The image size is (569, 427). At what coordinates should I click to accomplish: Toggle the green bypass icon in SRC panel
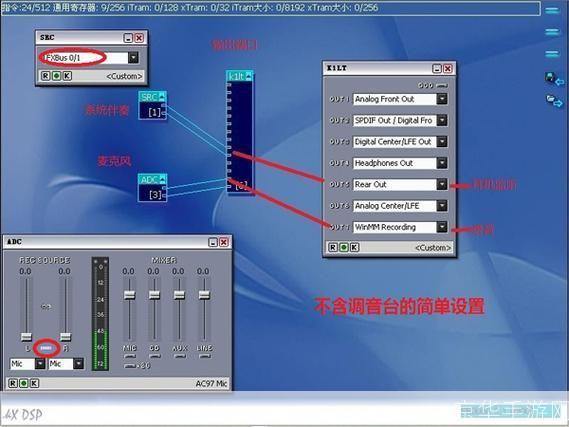tap(56, 76)
